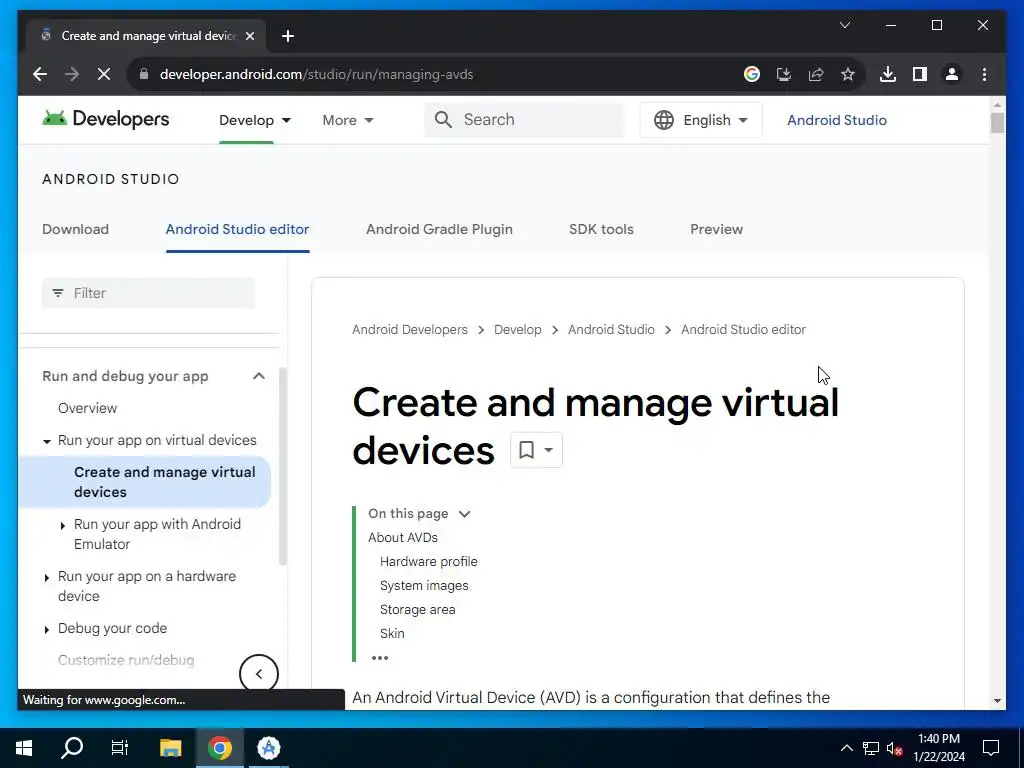Screen dimensions: 1024x768
Task: Collapse the Run and debug your app section
Action: point(259,376)
